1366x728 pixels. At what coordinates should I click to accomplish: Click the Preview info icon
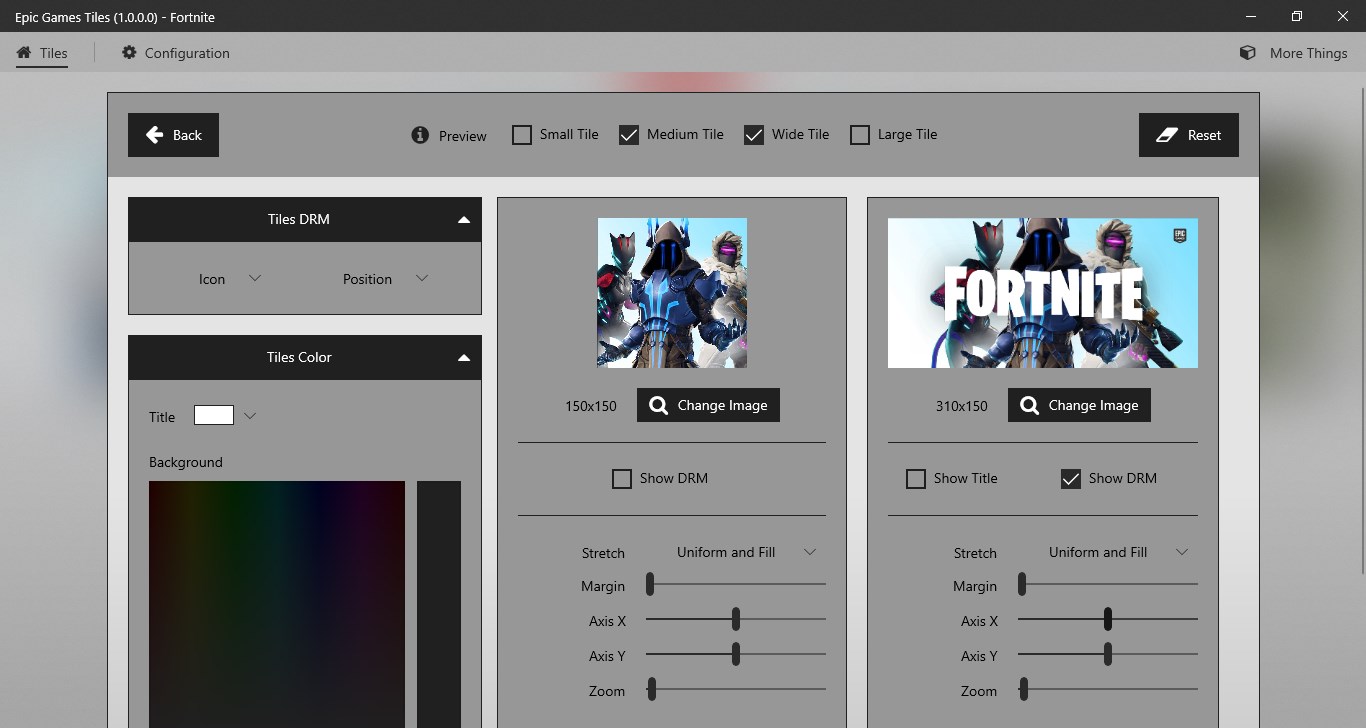click(420, 135)
